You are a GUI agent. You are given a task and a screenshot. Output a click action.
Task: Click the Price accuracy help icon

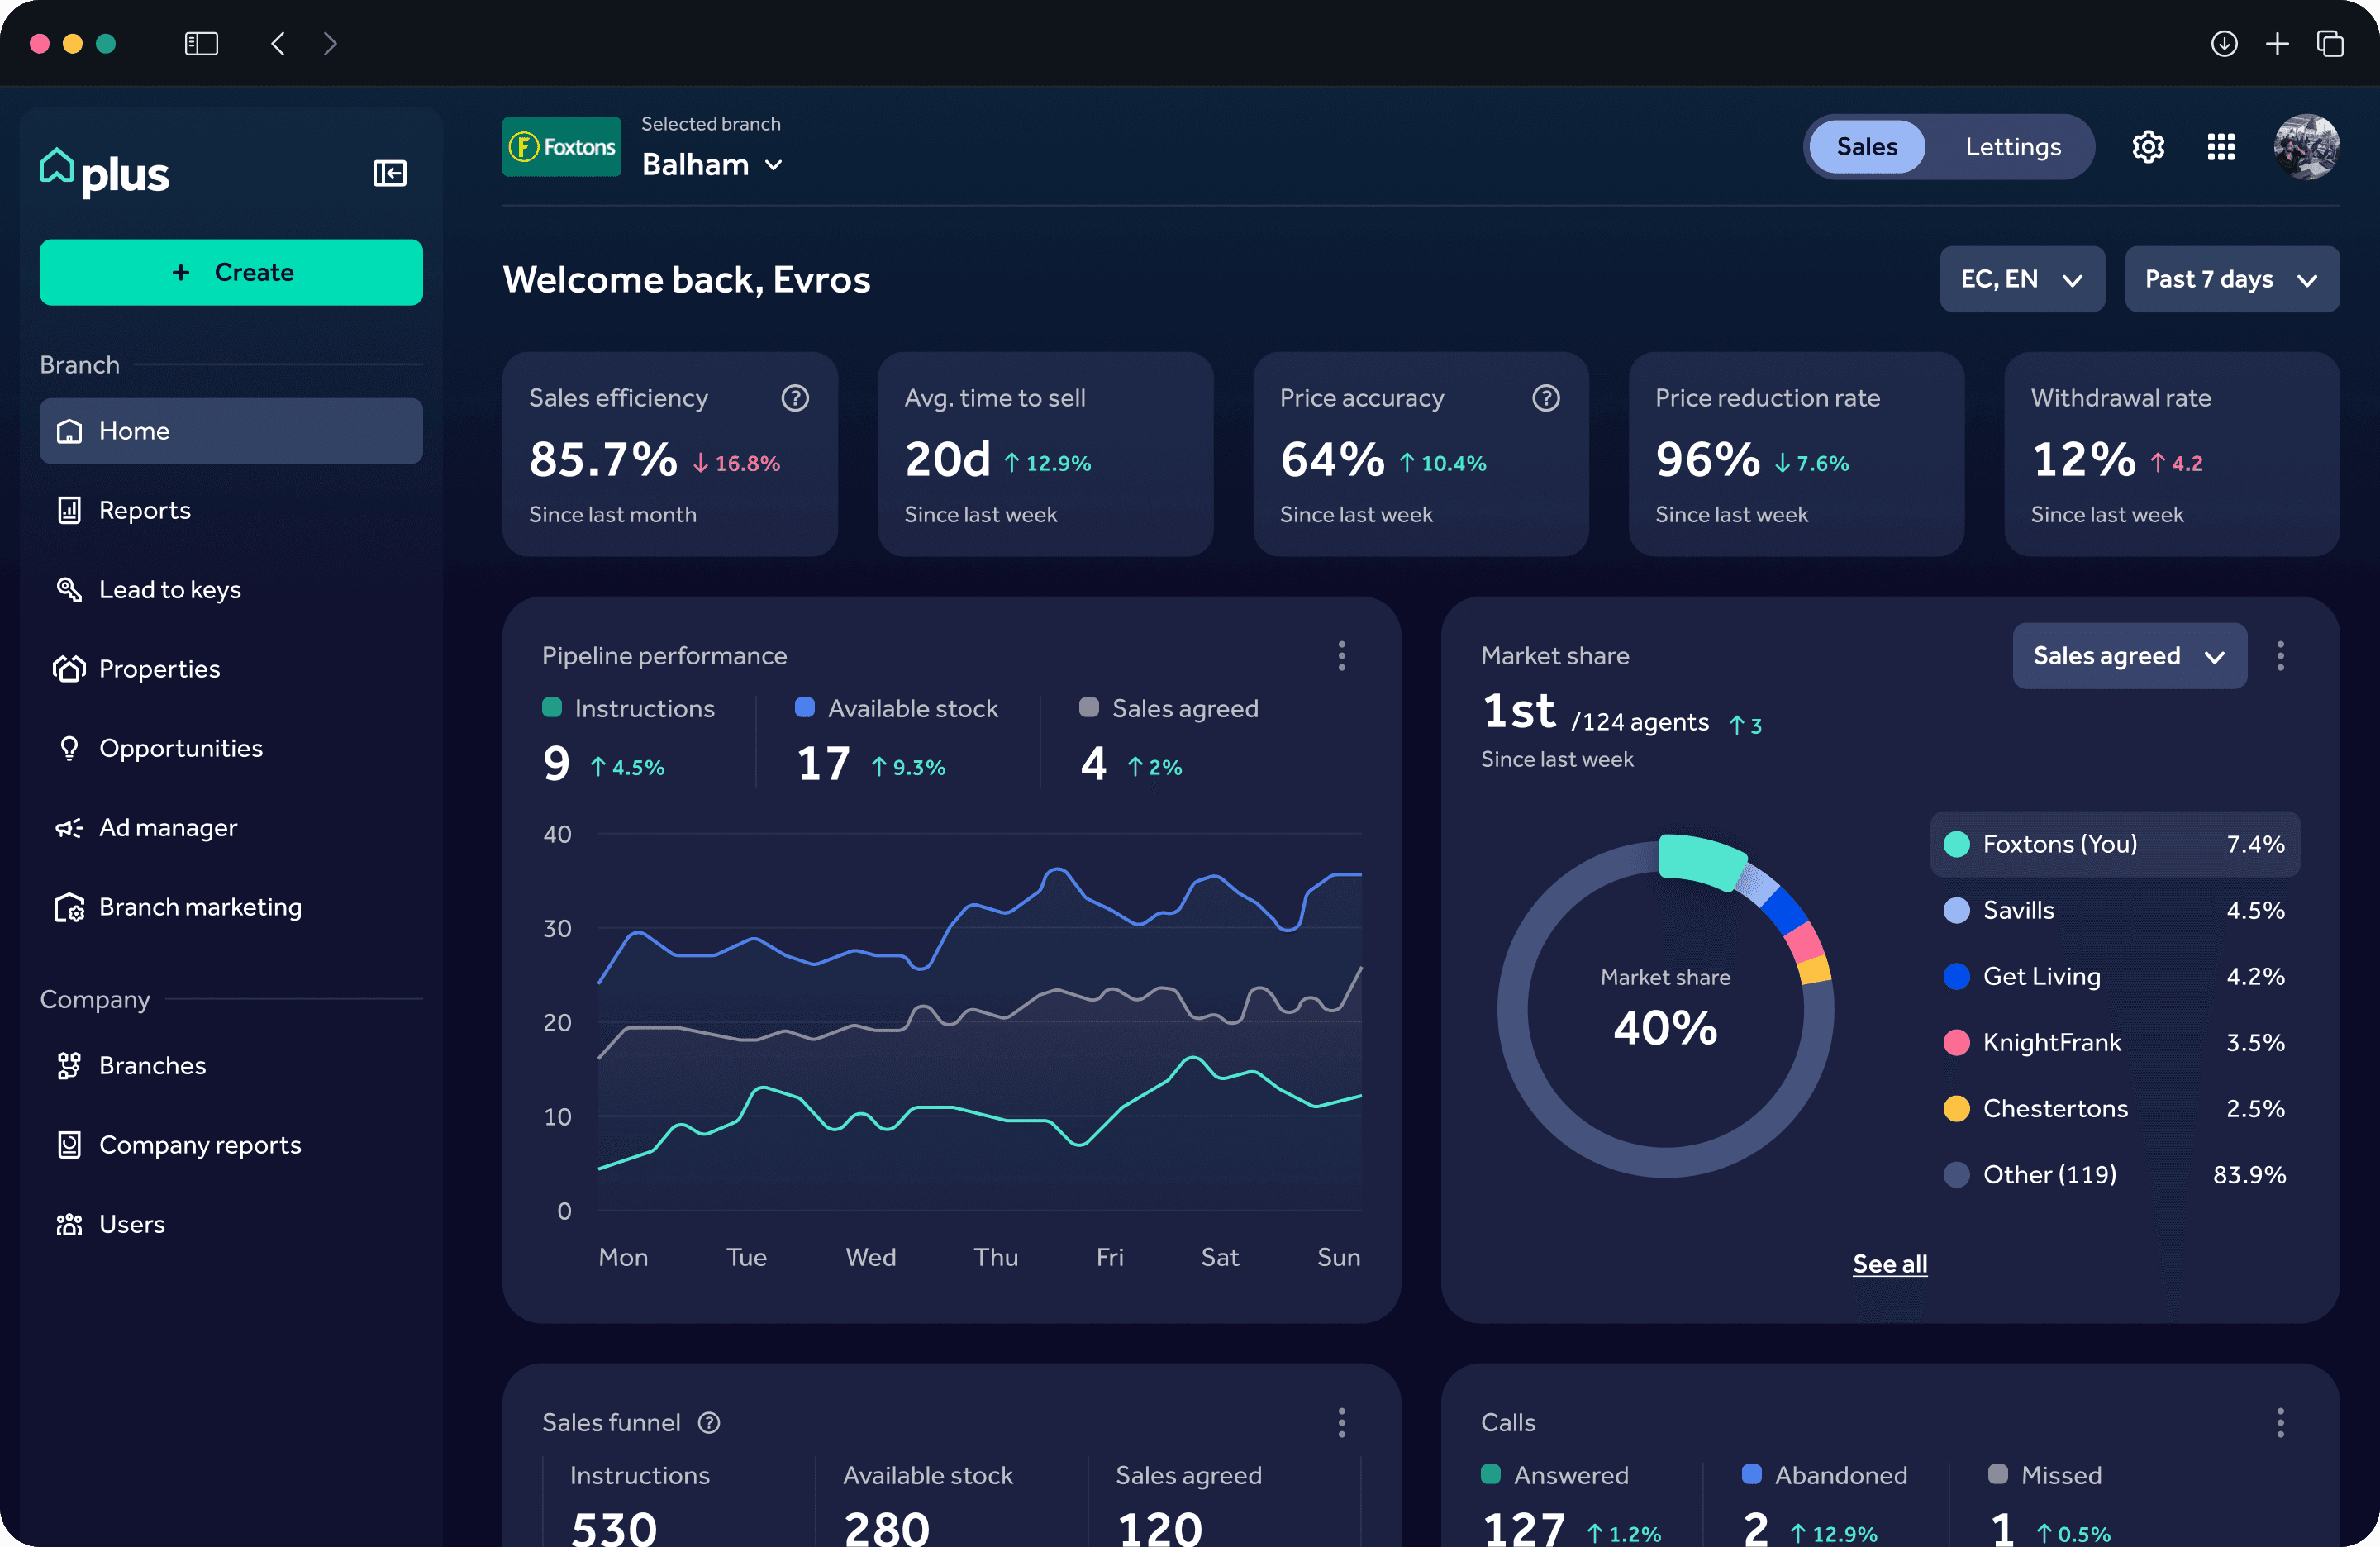point(1545,398)
